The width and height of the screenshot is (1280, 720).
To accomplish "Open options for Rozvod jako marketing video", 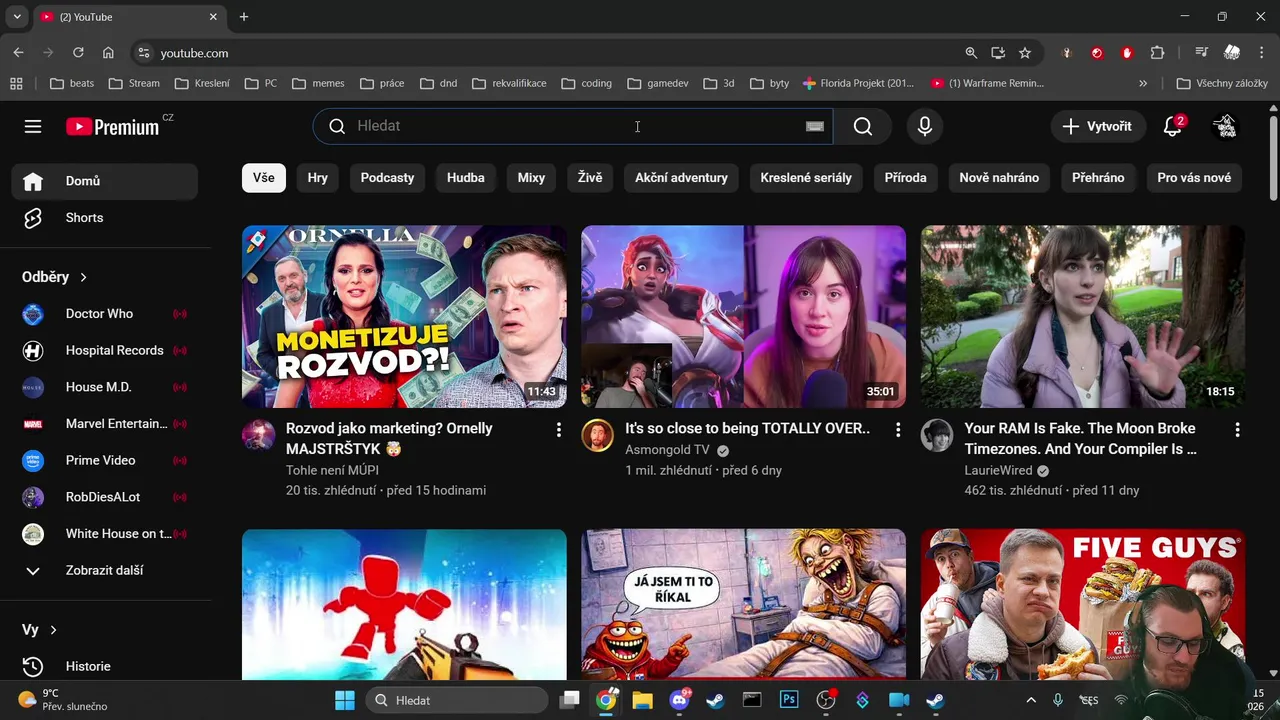I will click(558, 430).
